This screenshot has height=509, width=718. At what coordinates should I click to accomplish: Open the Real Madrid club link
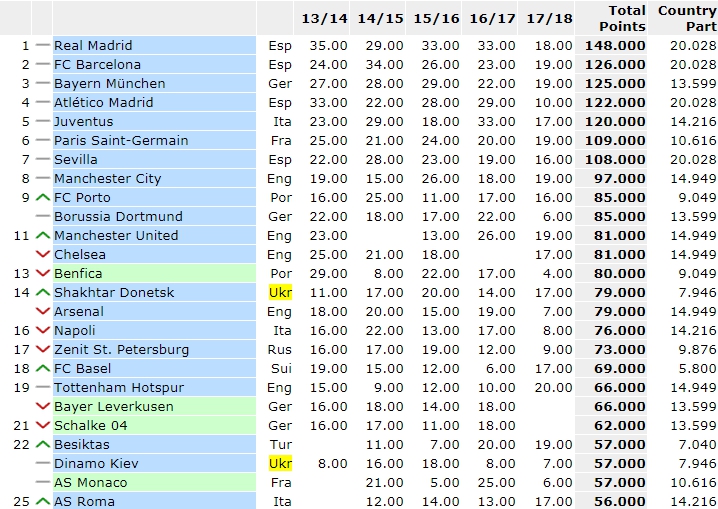click(93, 46)
